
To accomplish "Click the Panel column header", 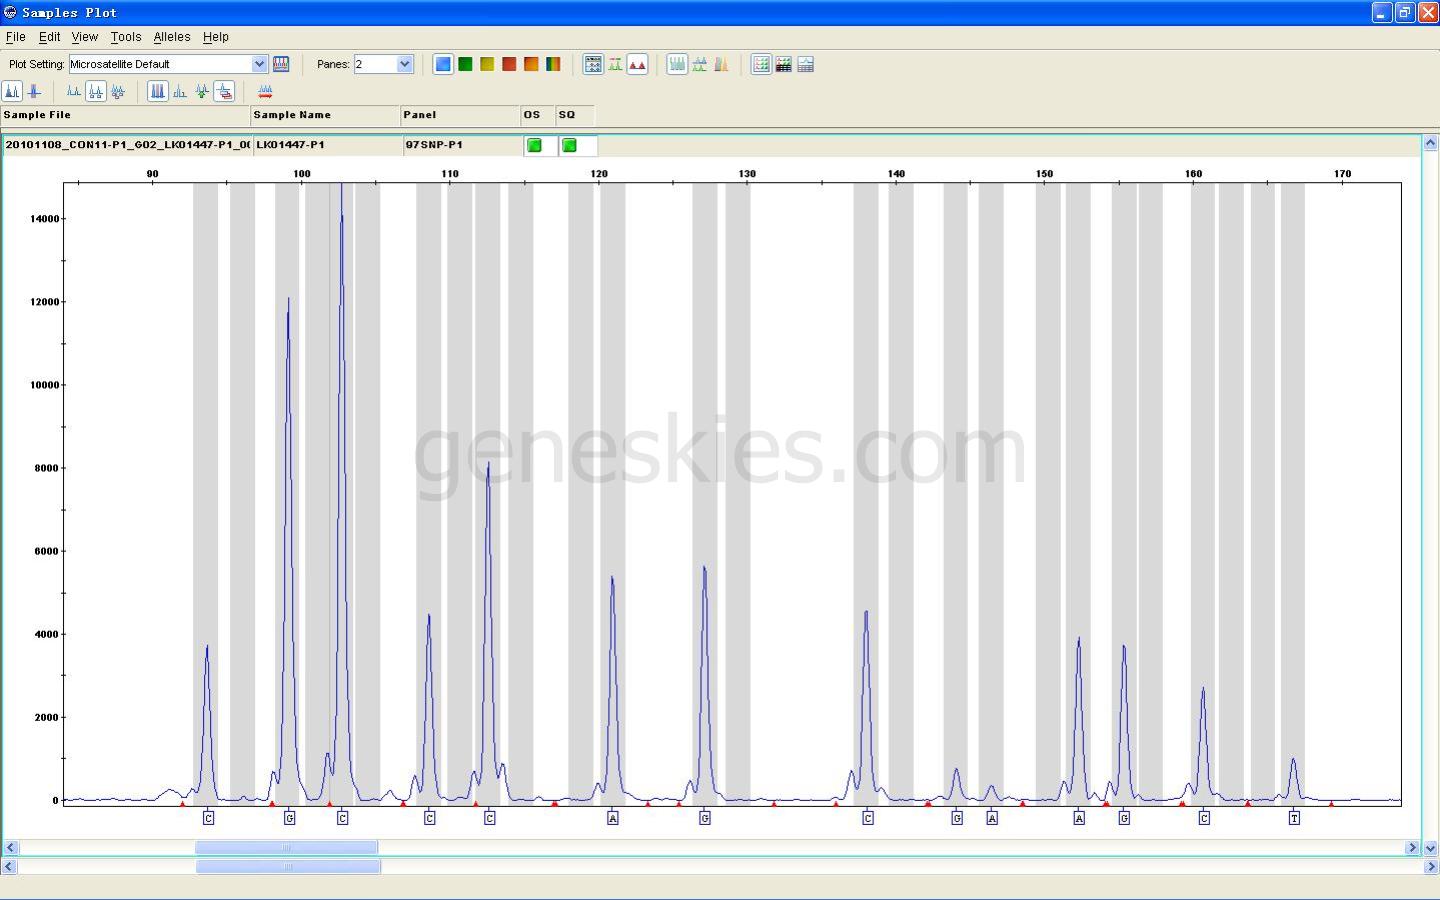I will 459,115.
